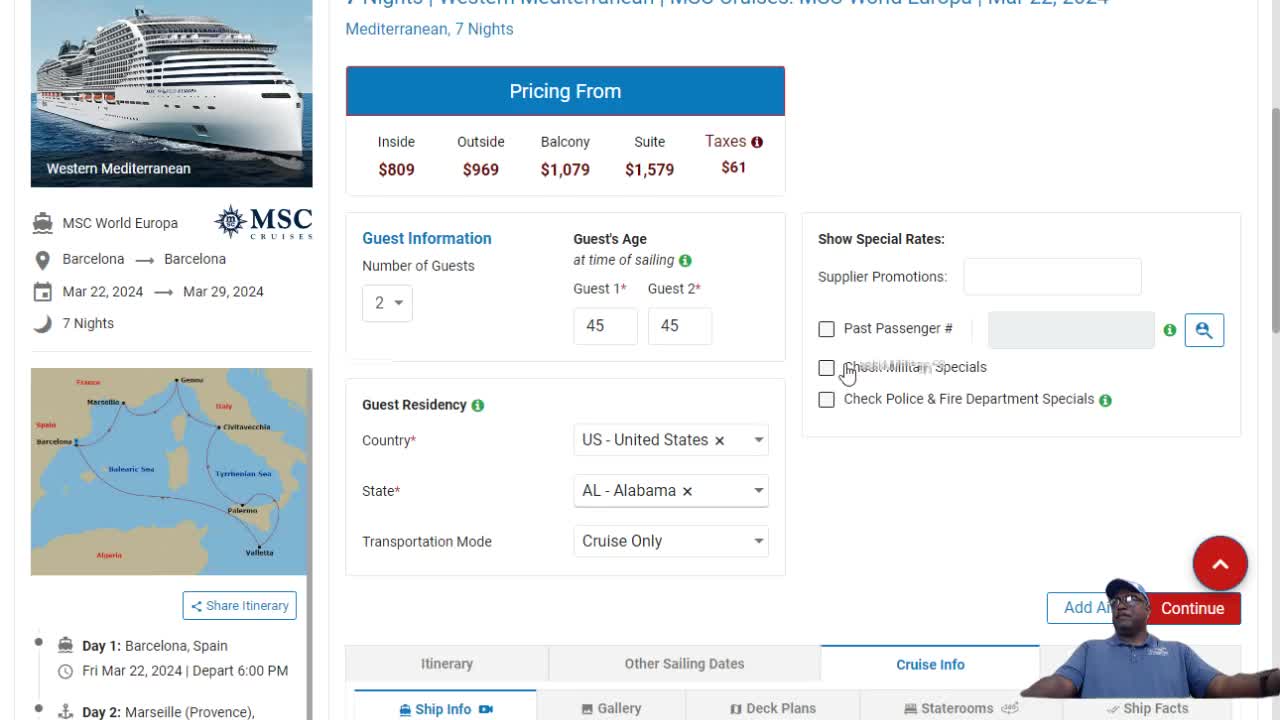Open the Number of Guests dropdown
The width and height of the screenshot is (1280, 720).
click(x=388, y=303)
